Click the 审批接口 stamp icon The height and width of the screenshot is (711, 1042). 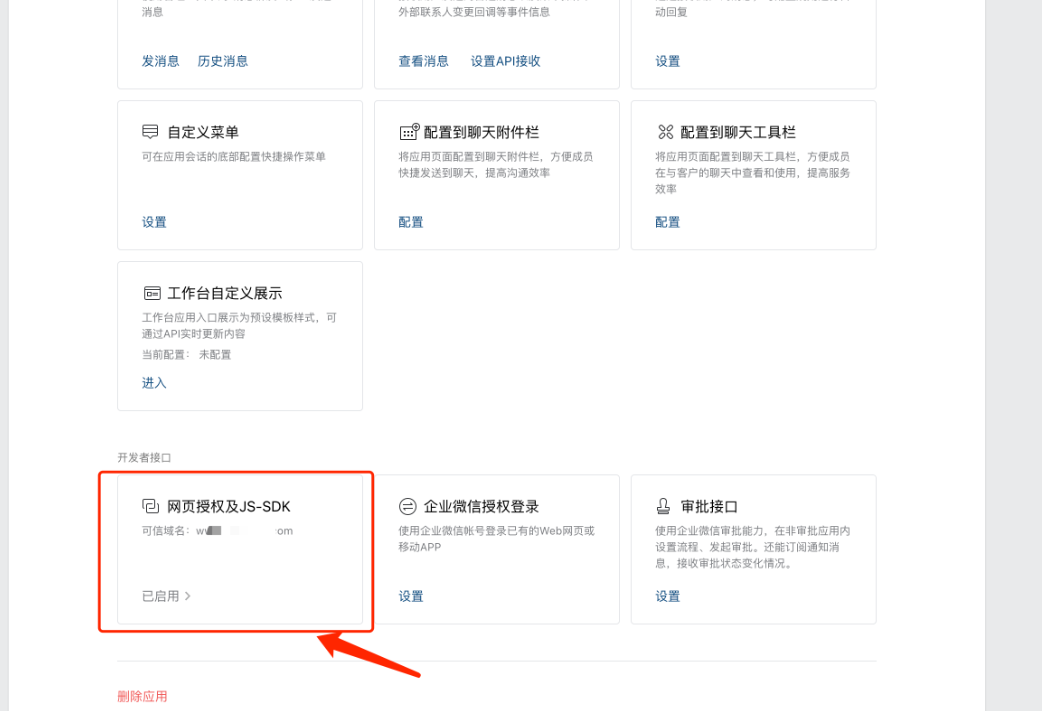tap(665, 506)
